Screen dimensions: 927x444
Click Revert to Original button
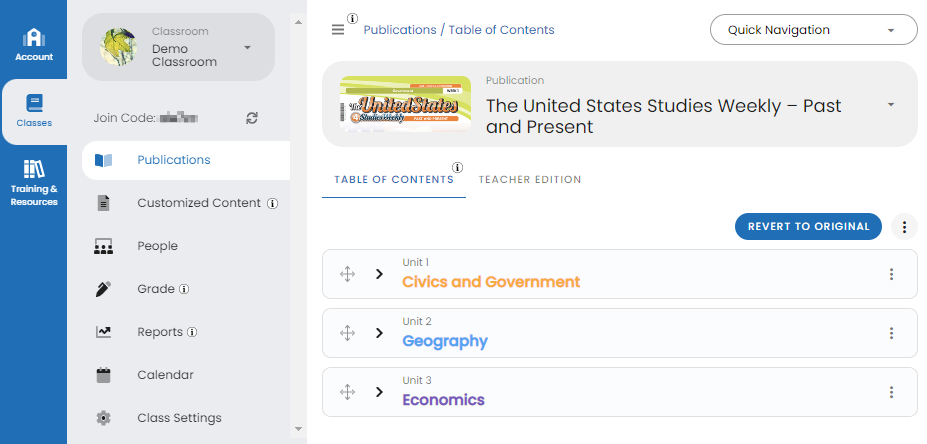(x=808, y=226)
